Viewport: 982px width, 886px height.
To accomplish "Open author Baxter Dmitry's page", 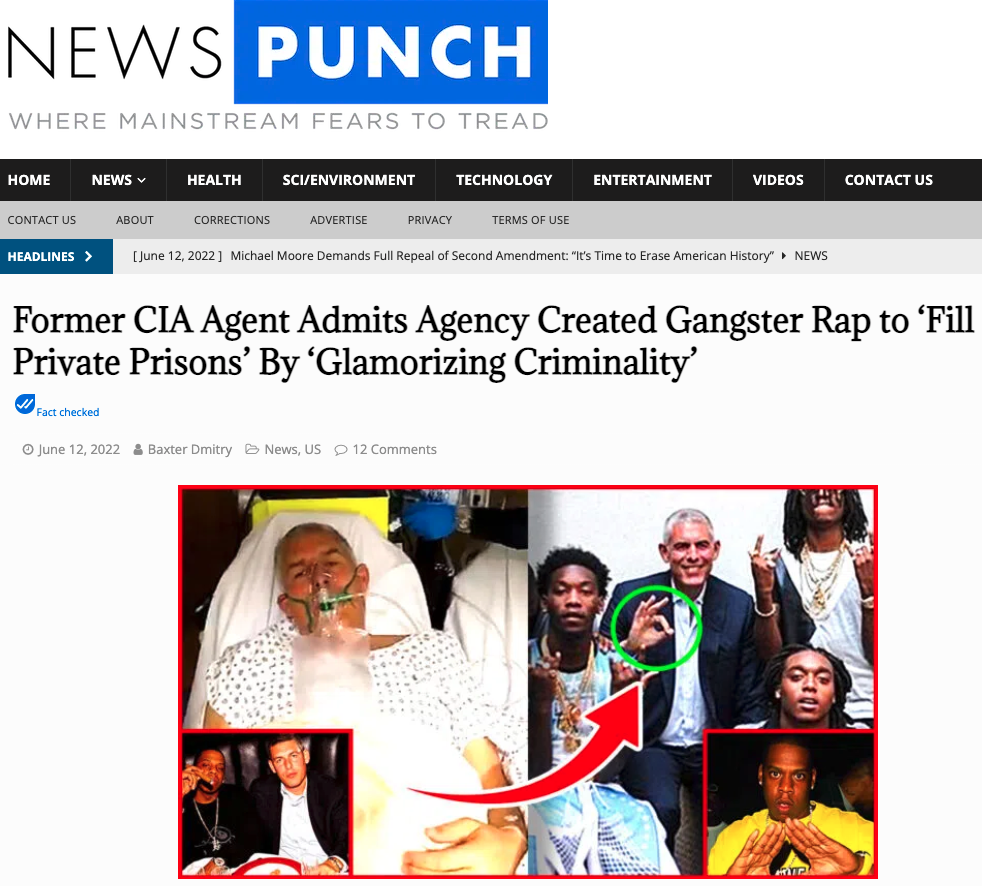I will (190, 450).
